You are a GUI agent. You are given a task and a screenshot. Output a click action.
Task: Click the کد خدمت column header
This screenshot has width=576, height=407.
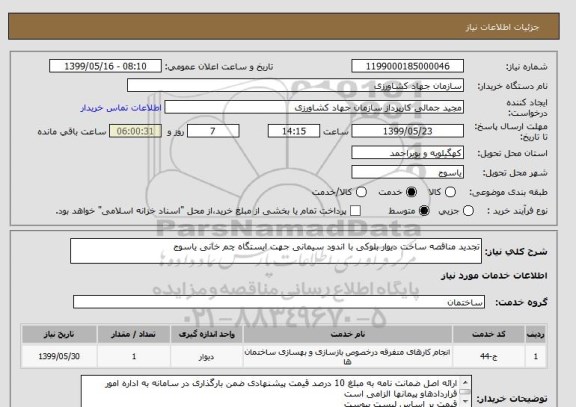click(489, 334)
